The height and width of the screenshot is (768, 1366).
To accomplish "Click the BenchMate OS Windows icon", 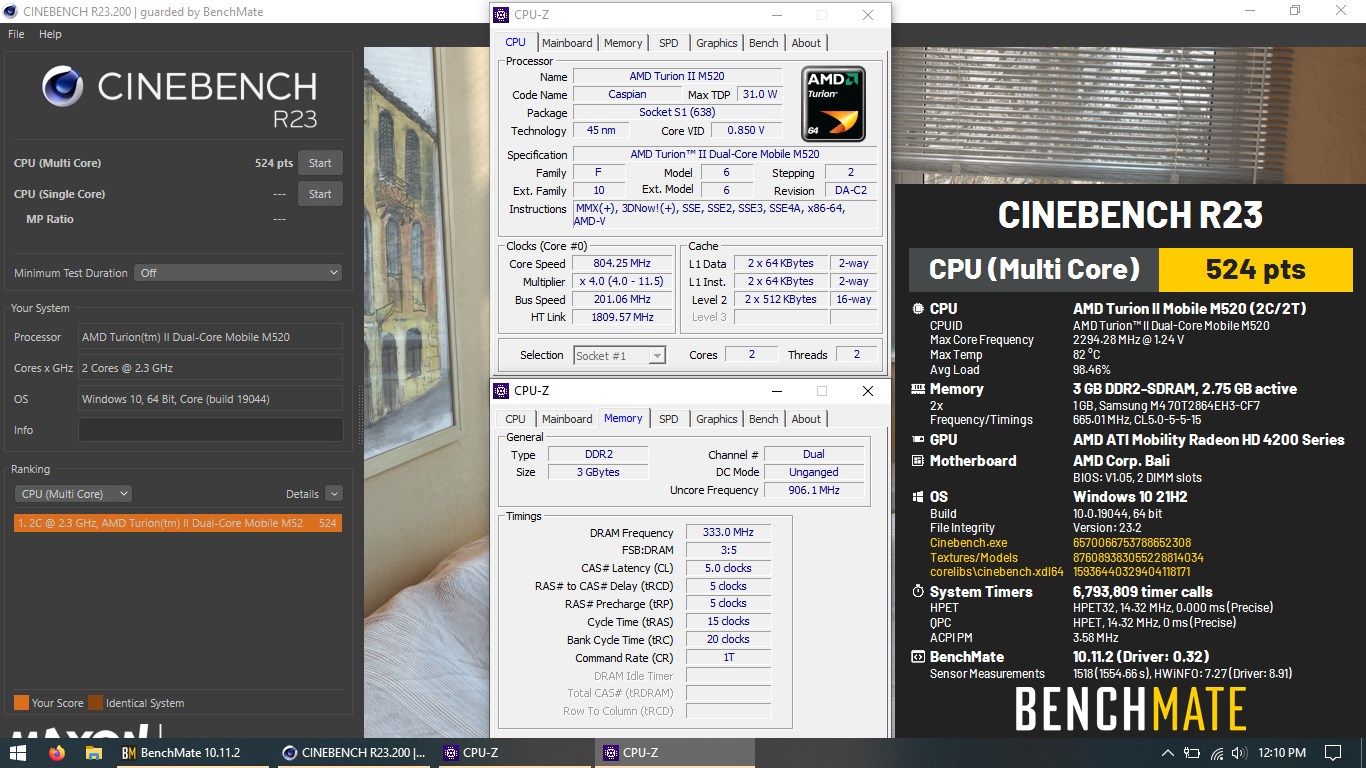I will (918, 497).
